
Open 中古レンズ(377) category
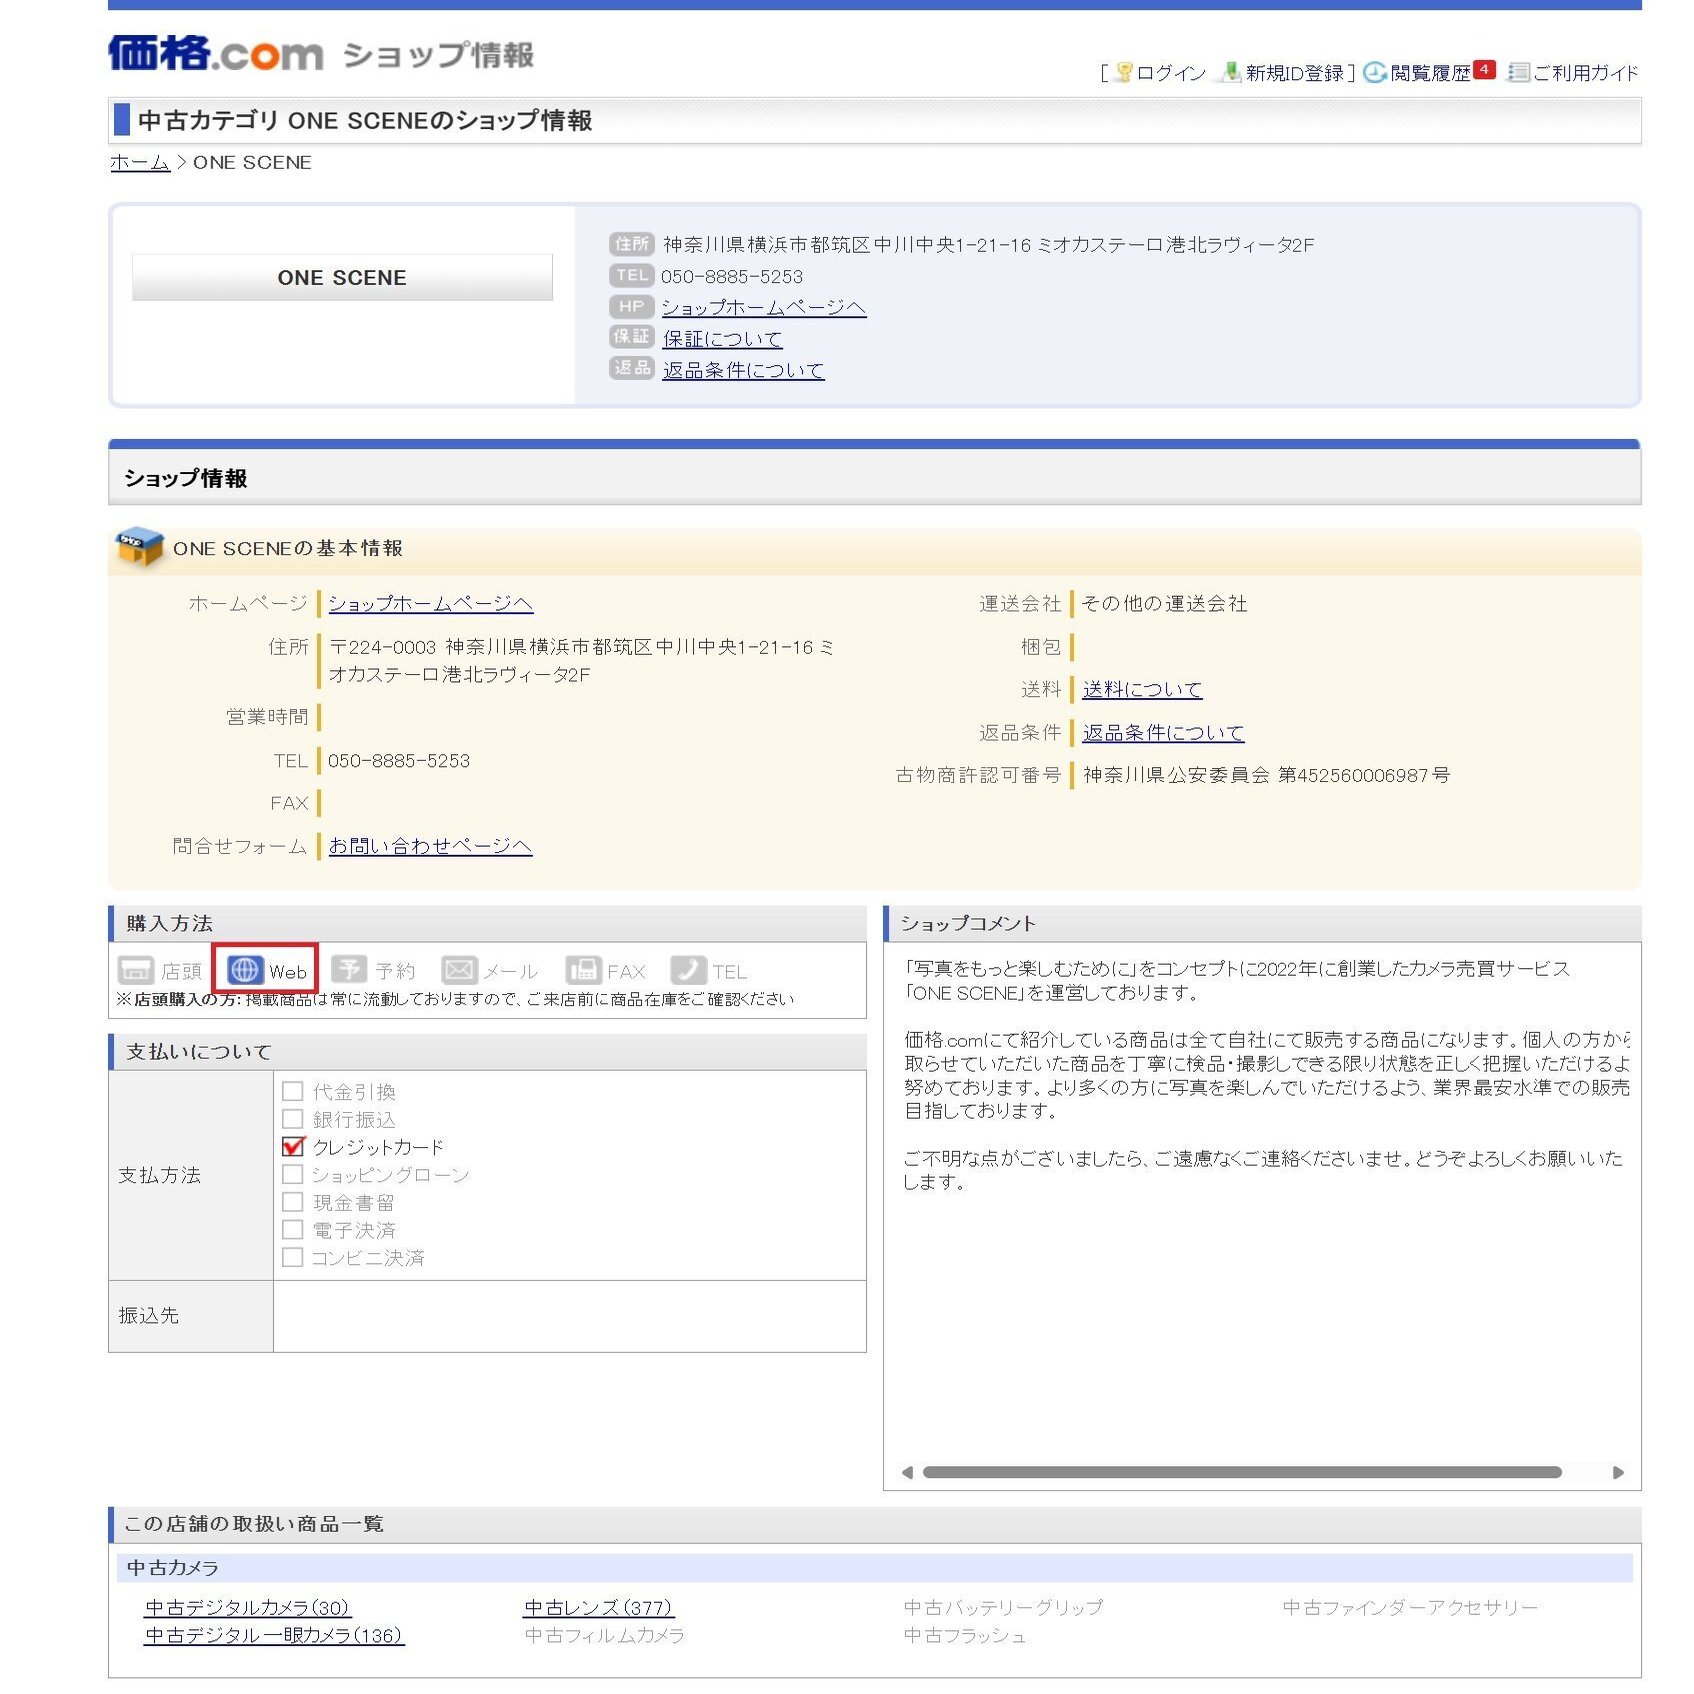598,1607
